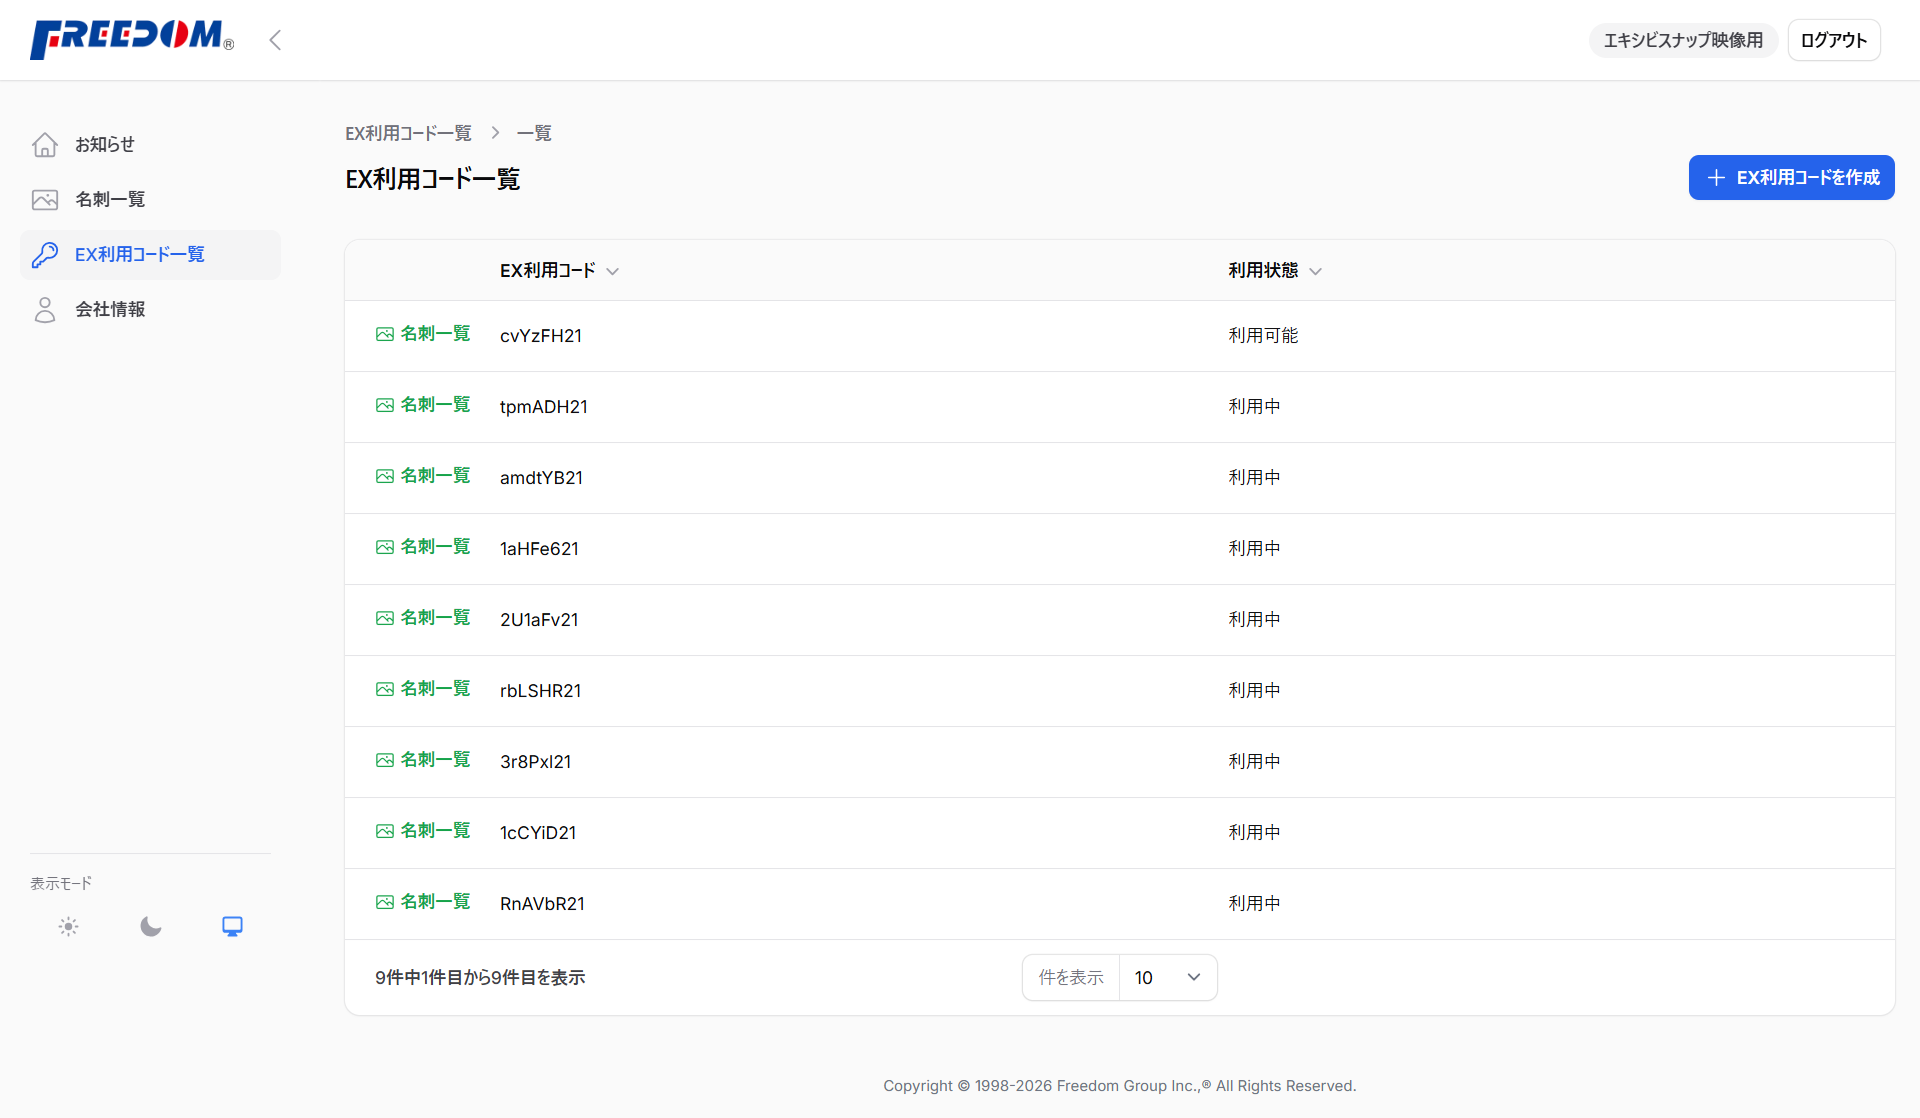Click 利用可能 status in cvYzFH21 row
The width and height of the screenshot is (1920, 1118).
[x=1263, y=336]
